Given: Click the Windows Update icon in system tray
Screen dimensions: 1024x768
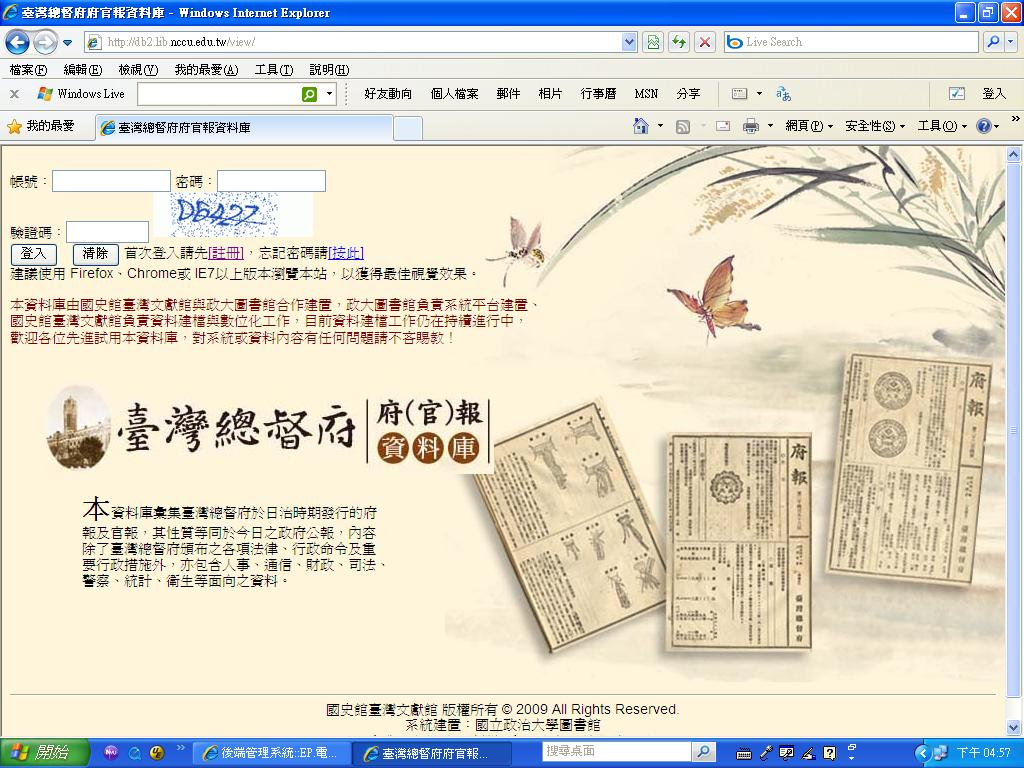Looking at the screenshot, I should (941, 752).
